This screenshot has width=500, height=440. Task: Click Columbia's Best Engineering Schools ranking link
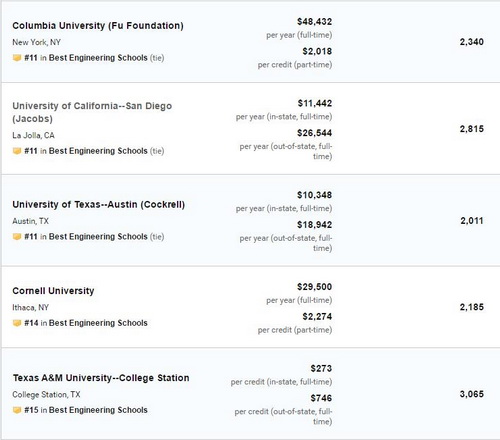pyautogui.click(x=98, y=58)
